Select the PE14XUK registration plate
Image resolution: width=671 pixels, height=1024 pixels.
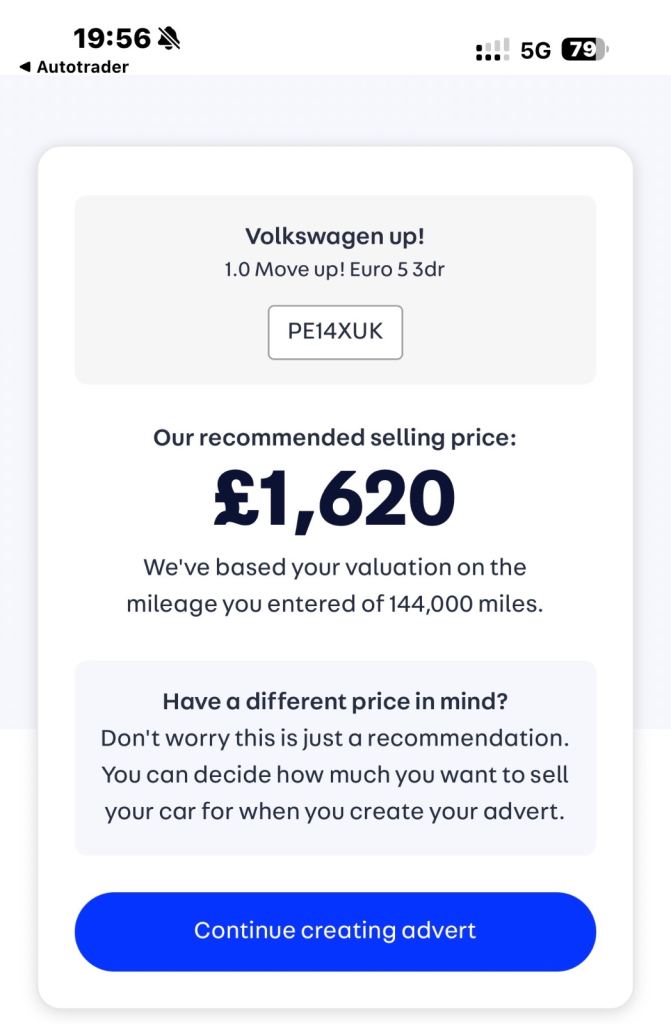tap(335, 332)
